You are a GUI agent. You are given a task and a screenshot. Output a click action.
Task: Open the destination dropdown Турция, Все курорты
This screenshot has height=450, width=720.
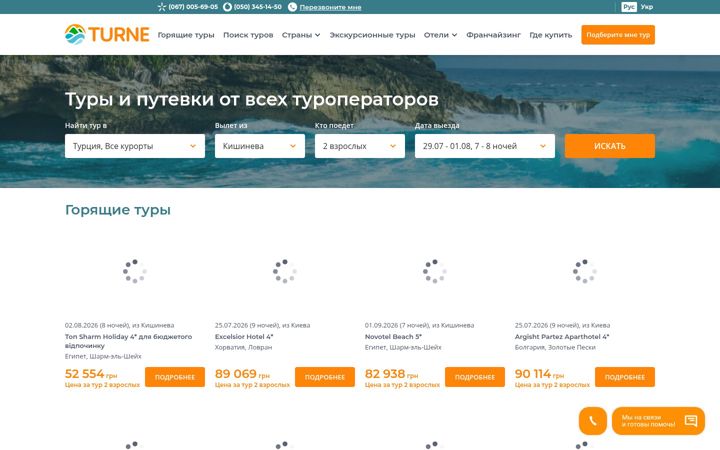[135, 146]
